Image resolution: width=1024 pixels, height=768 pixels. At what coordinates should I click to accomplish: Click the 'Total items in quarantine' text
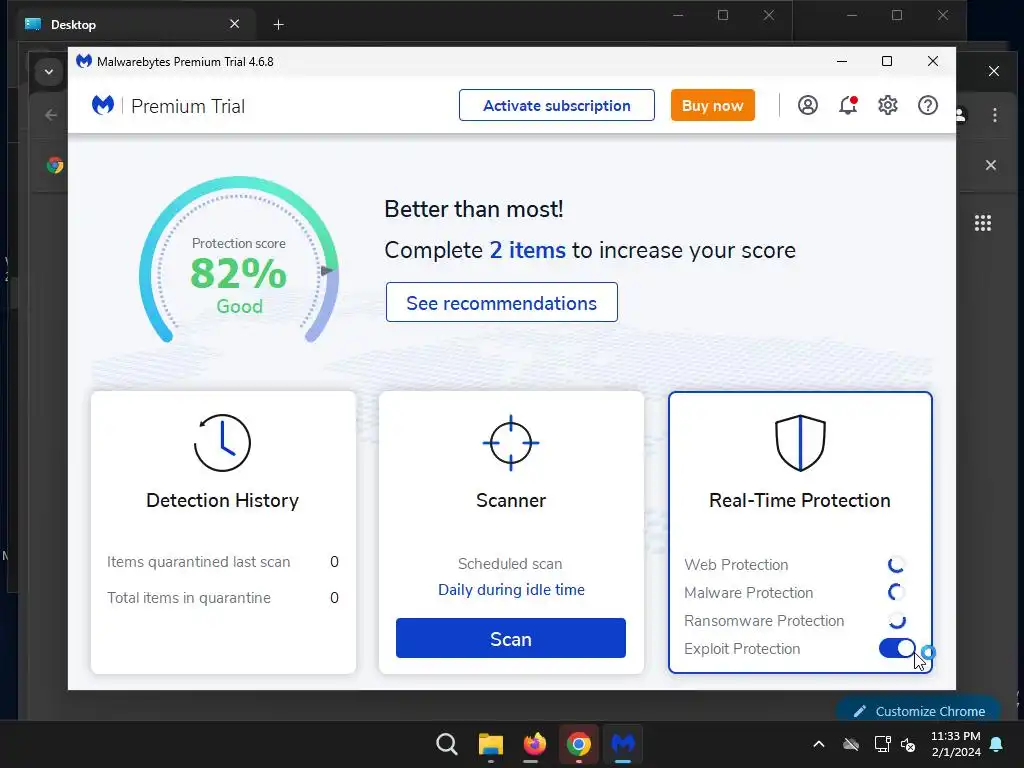189,598
